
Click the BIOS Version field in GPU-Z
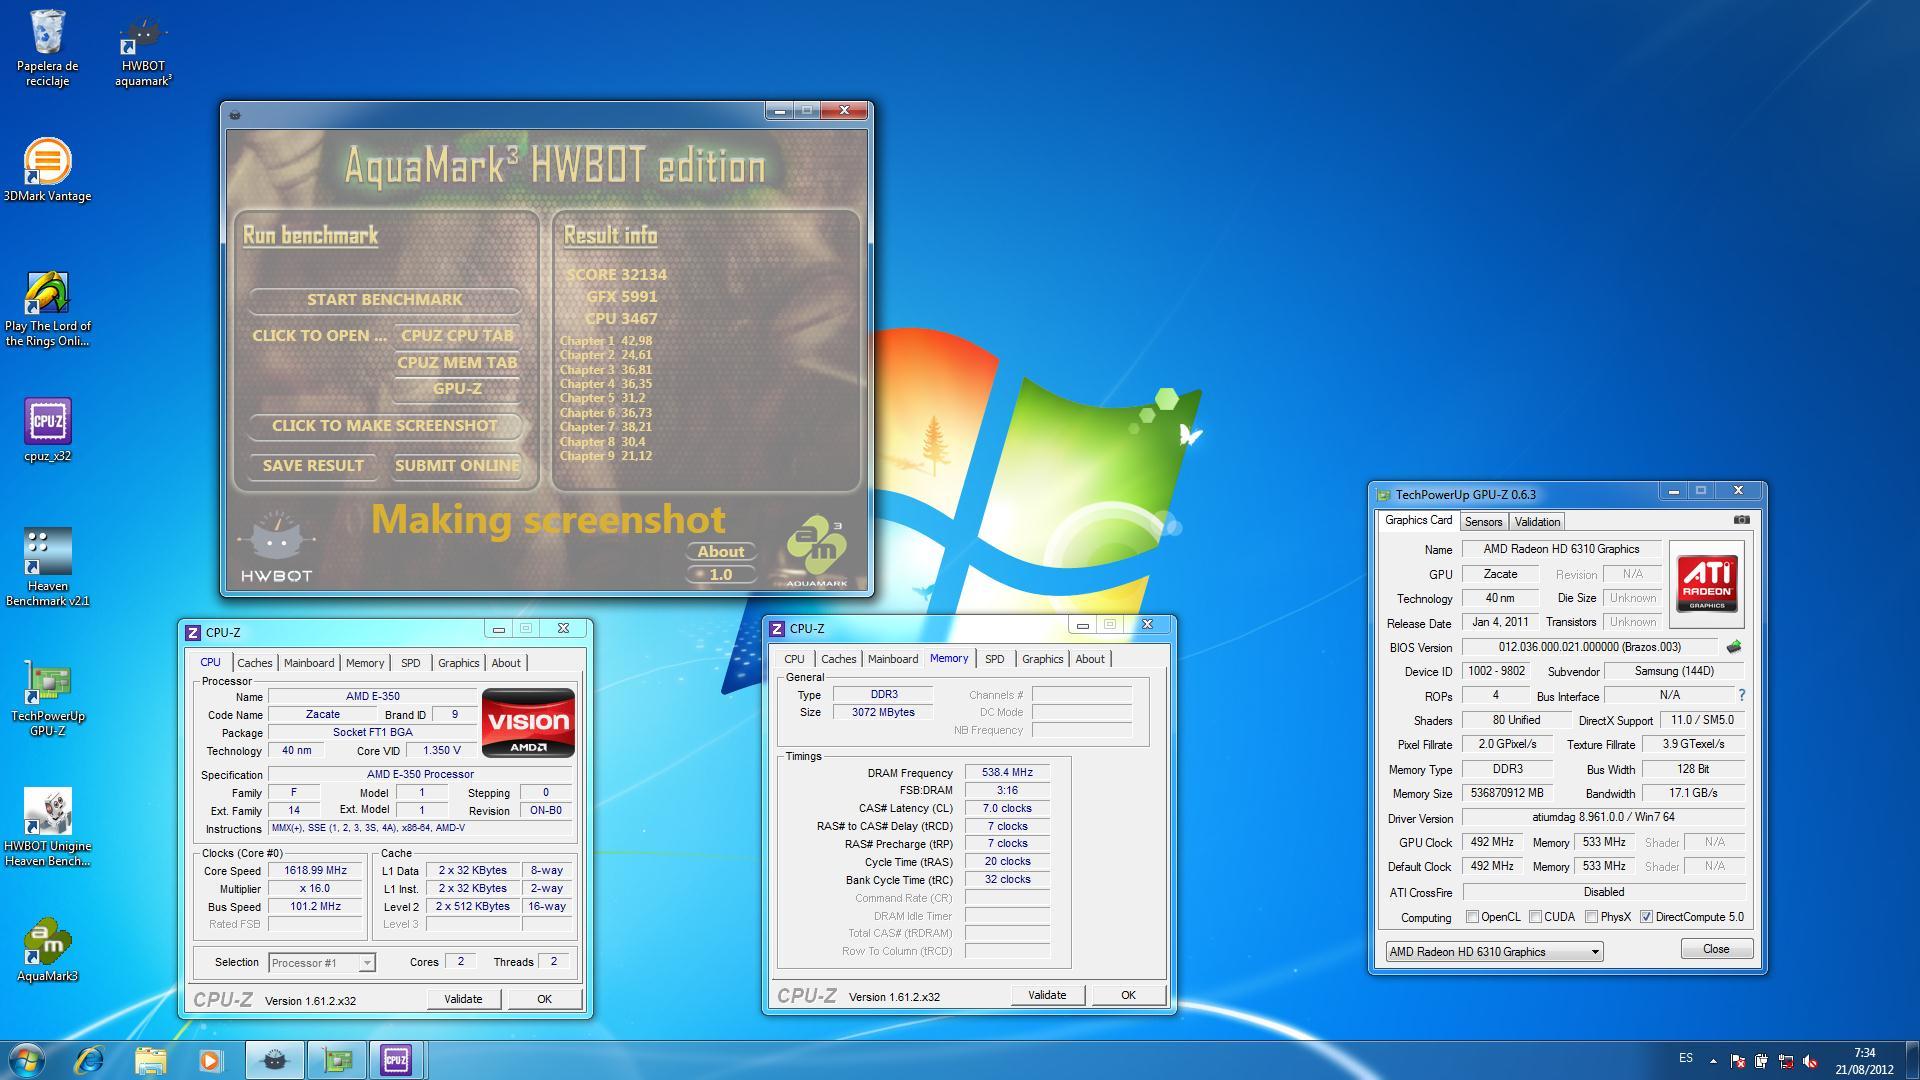1589,648
